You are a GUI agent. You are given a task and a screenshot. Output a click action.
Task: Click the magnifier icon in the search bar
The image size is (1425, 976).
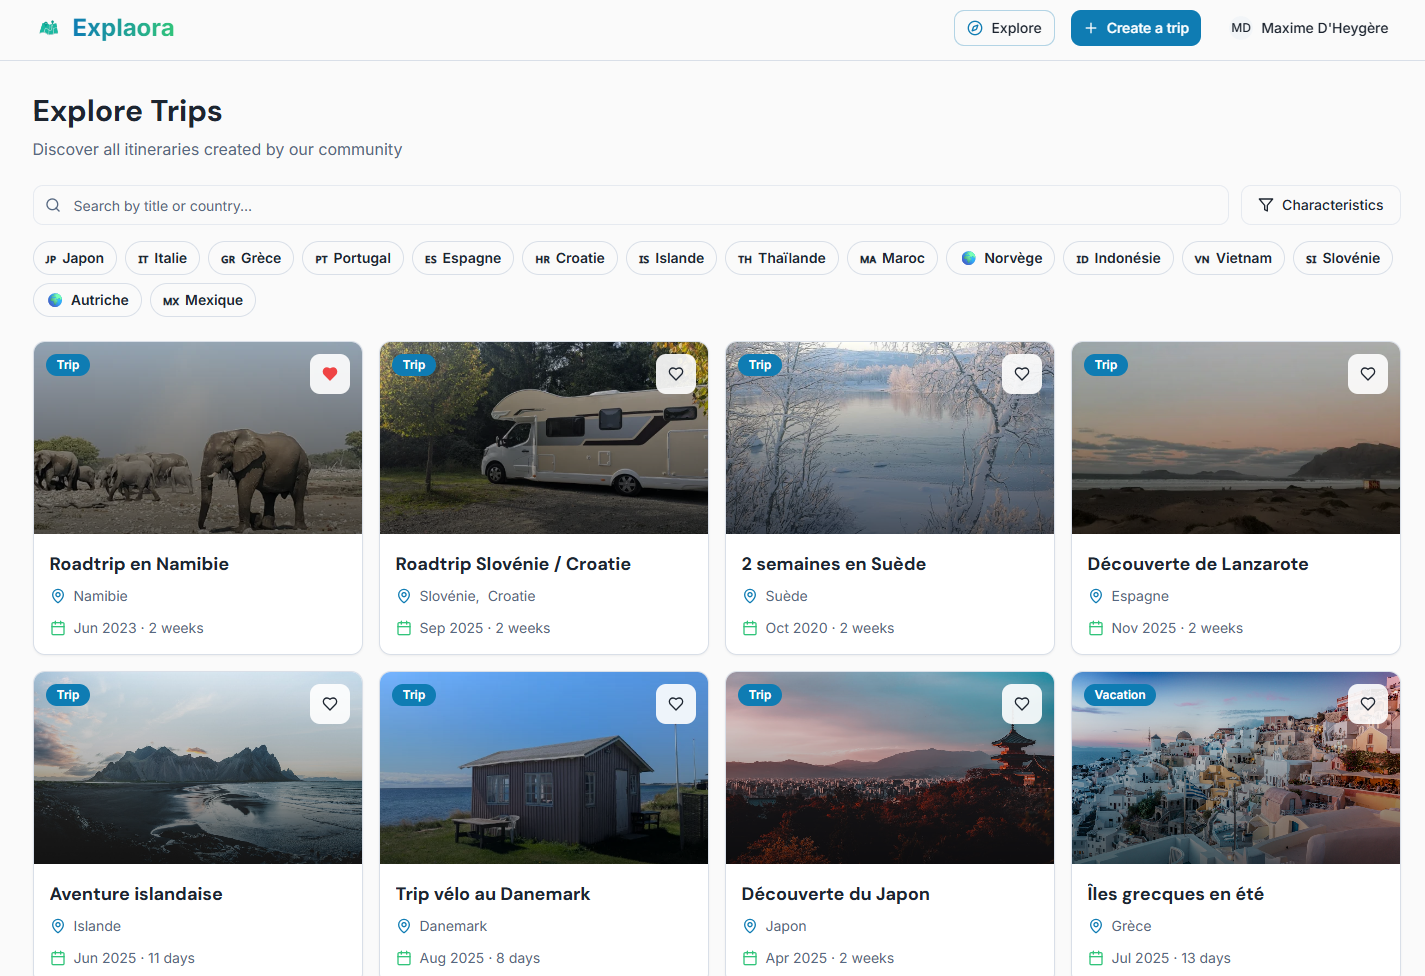click(x=53, y=205)
